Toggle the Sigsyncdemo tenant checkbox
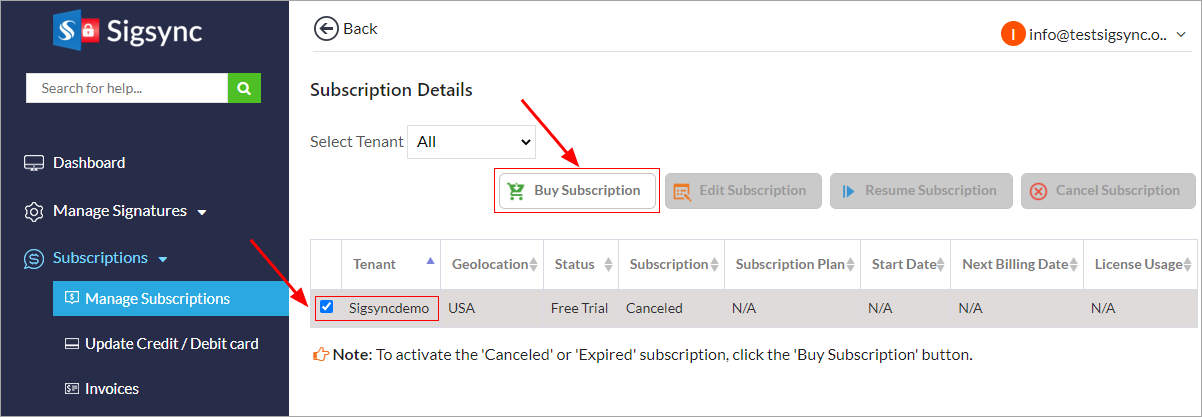This screenshot has height=417, width=1202. pos(326,307)
